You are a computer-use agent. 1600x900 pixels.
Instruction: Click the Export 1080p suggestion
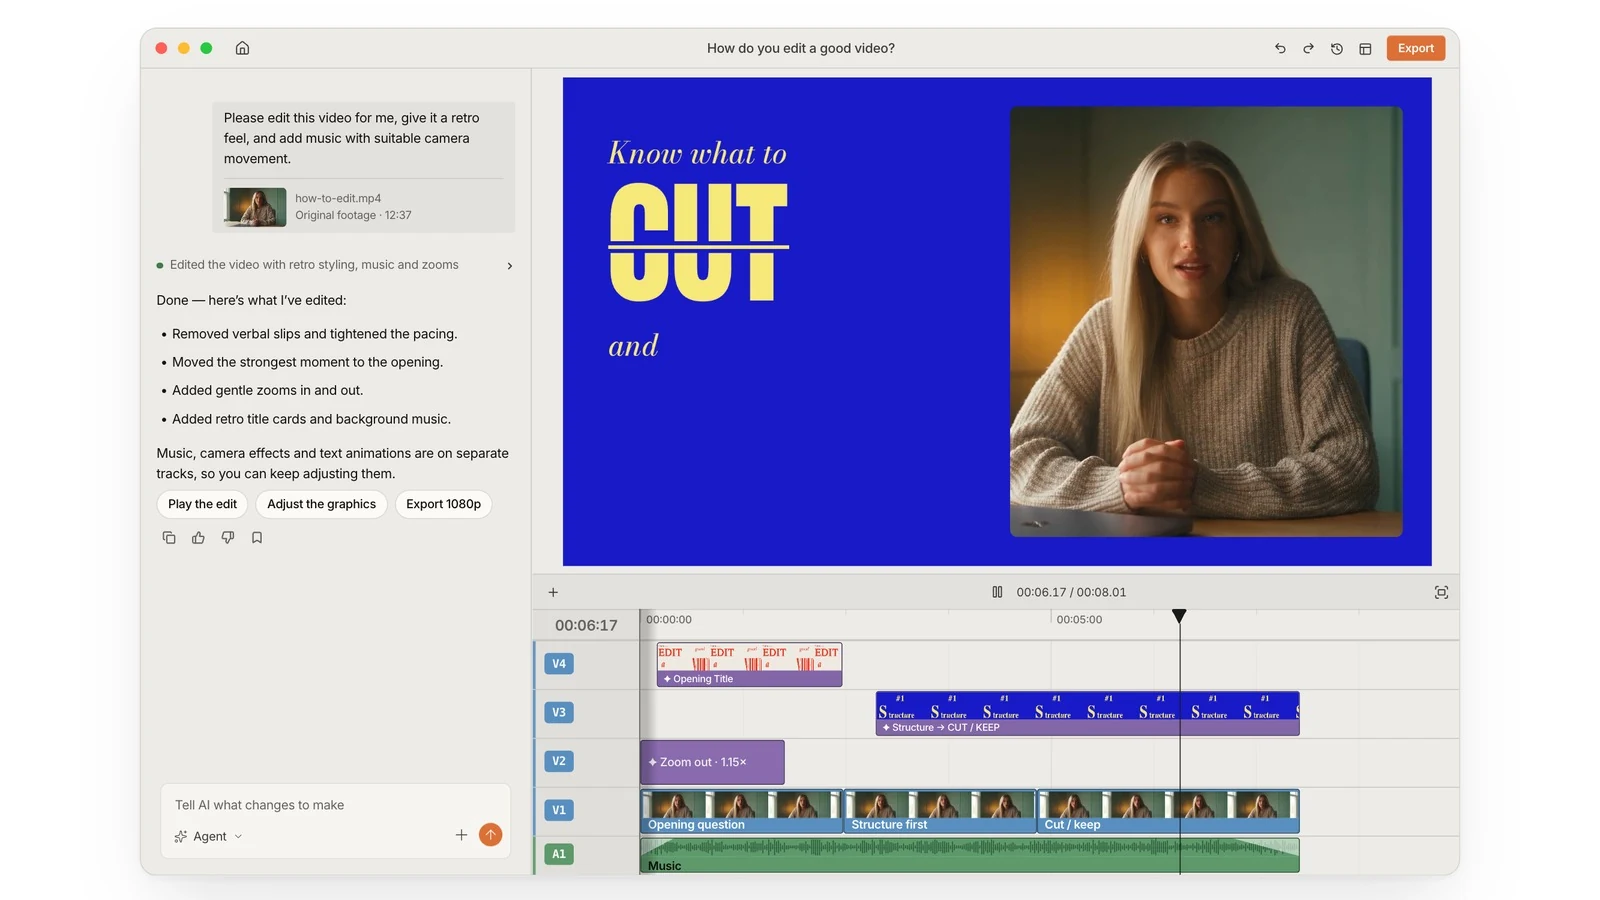pyautogui.click(x=443, y=504)
